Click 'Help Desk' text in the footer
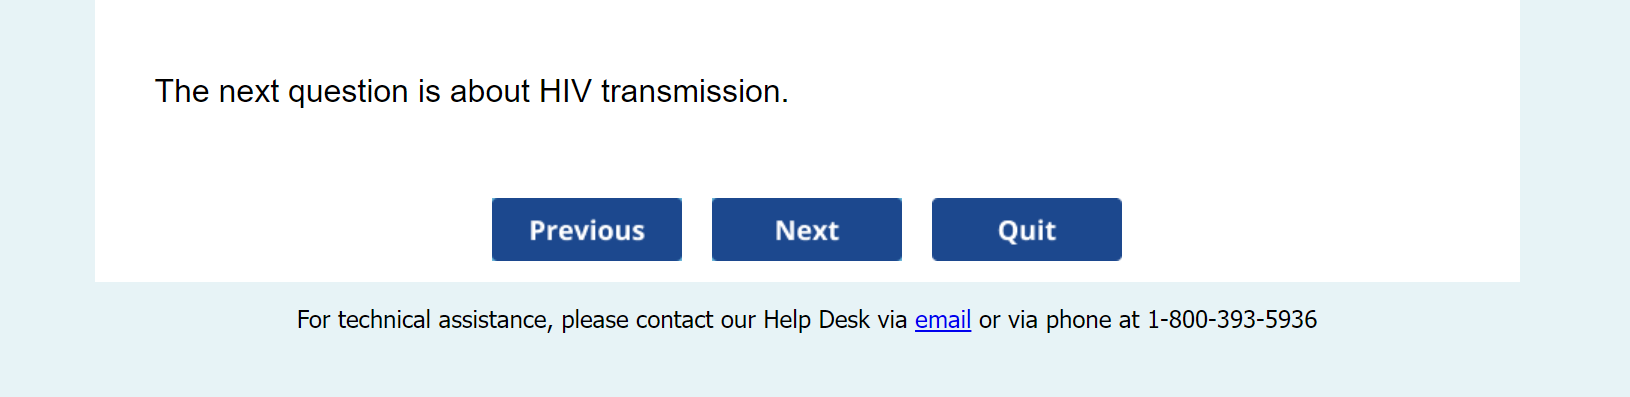 coord(816,320)
